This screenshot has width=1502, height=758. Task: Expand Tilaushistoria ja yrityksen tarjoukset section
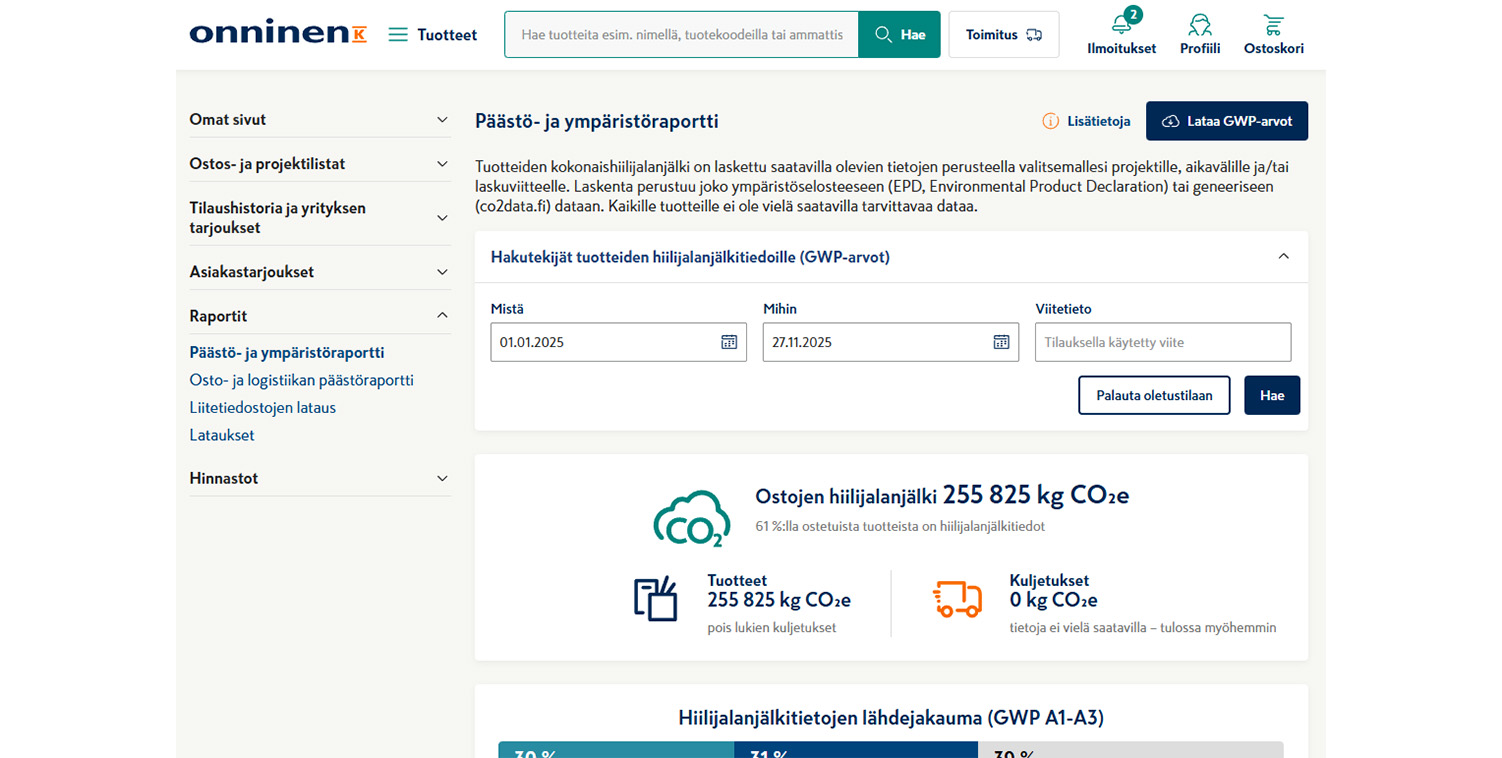(320, 218)
